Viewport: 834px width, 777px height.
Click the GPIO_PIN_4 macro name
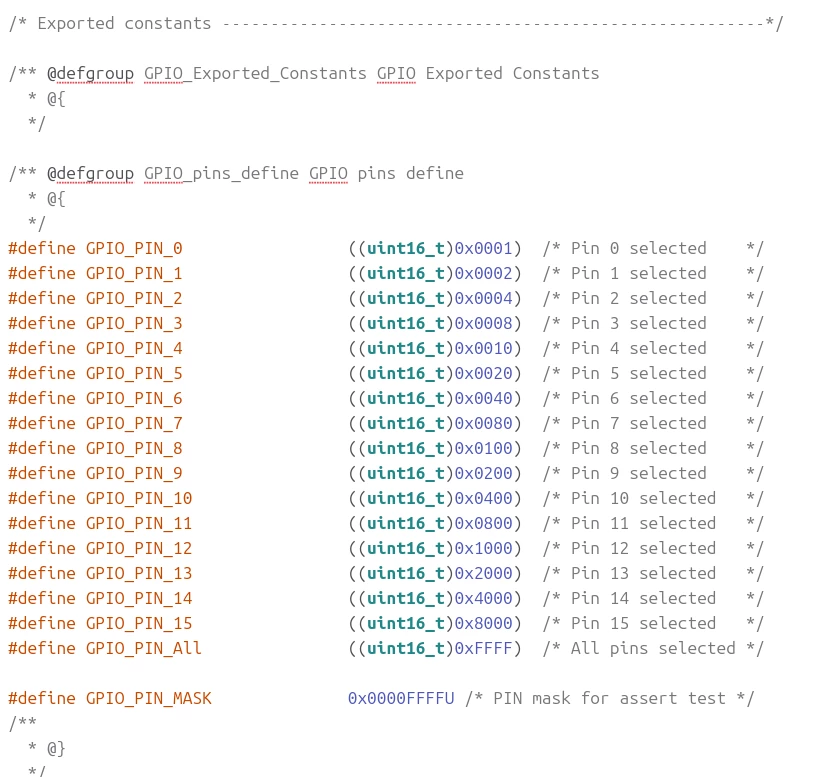click(134, 348)
